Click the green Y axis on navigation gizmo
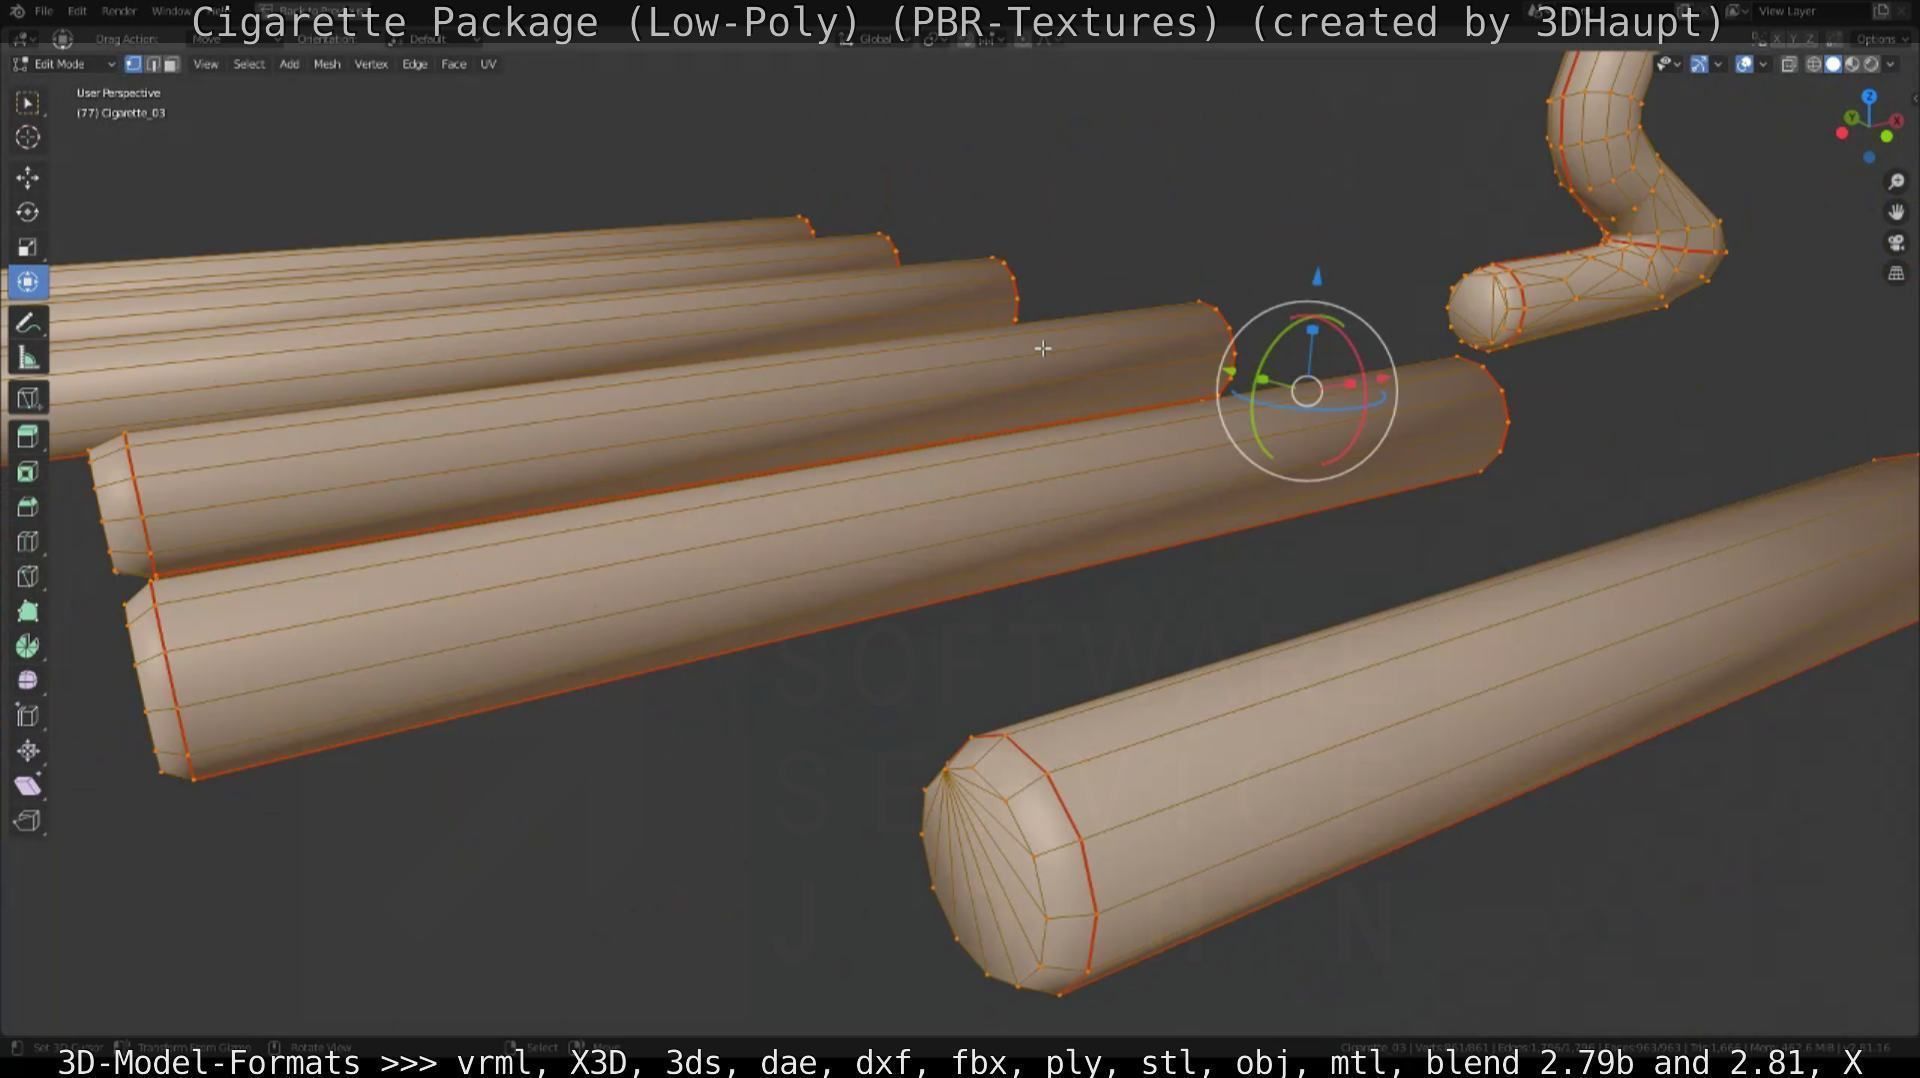 pos(1851,118)
